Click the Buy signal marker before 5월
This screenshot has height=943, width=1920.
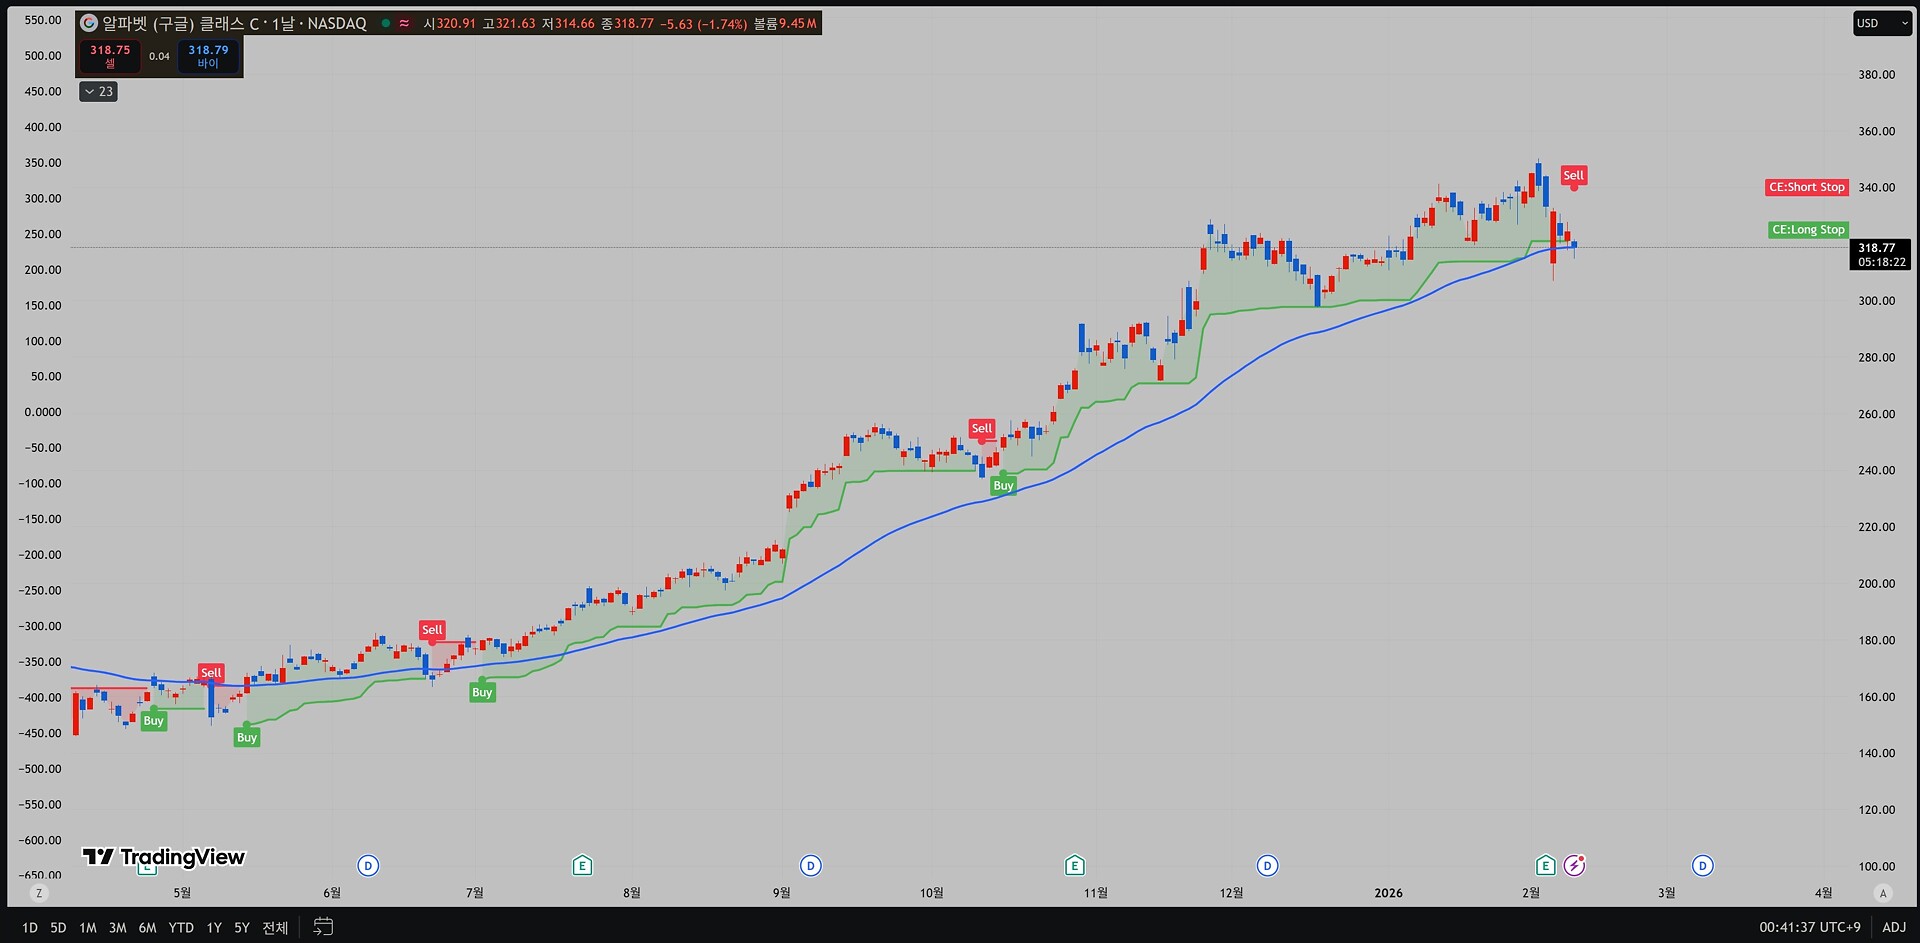tap(153, 720)
